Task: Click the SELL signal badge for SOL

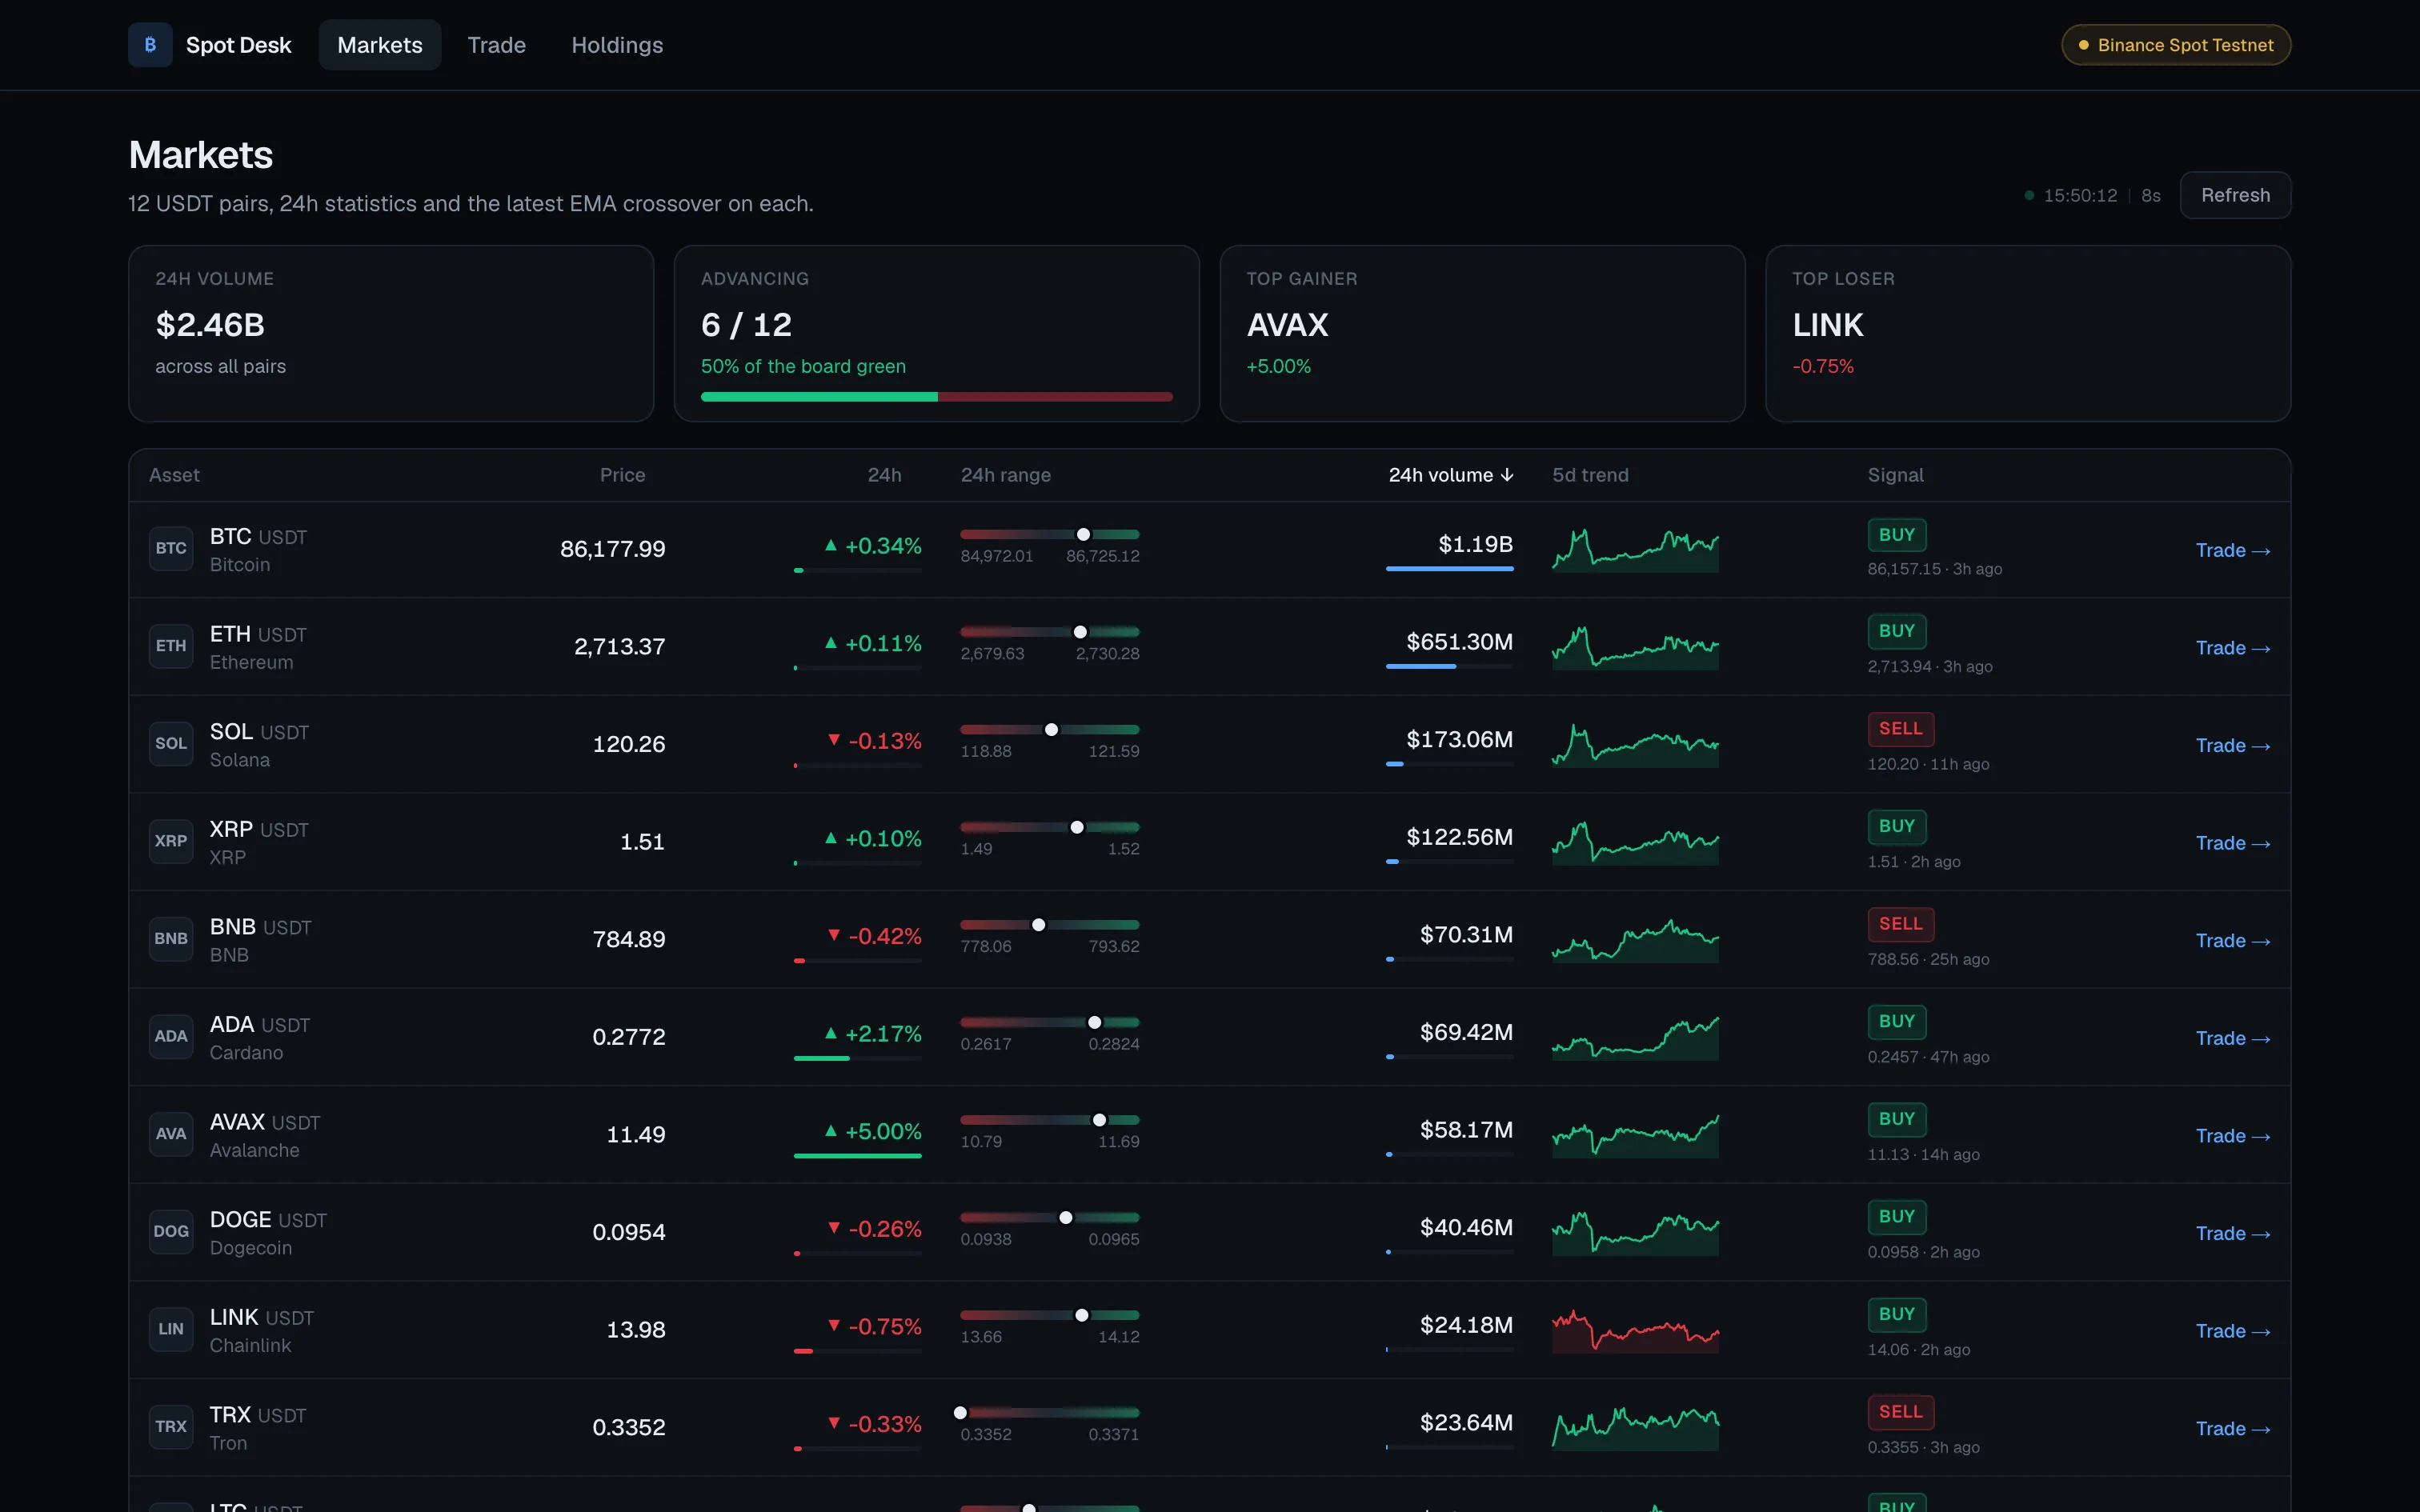Action: (1900, 729)
